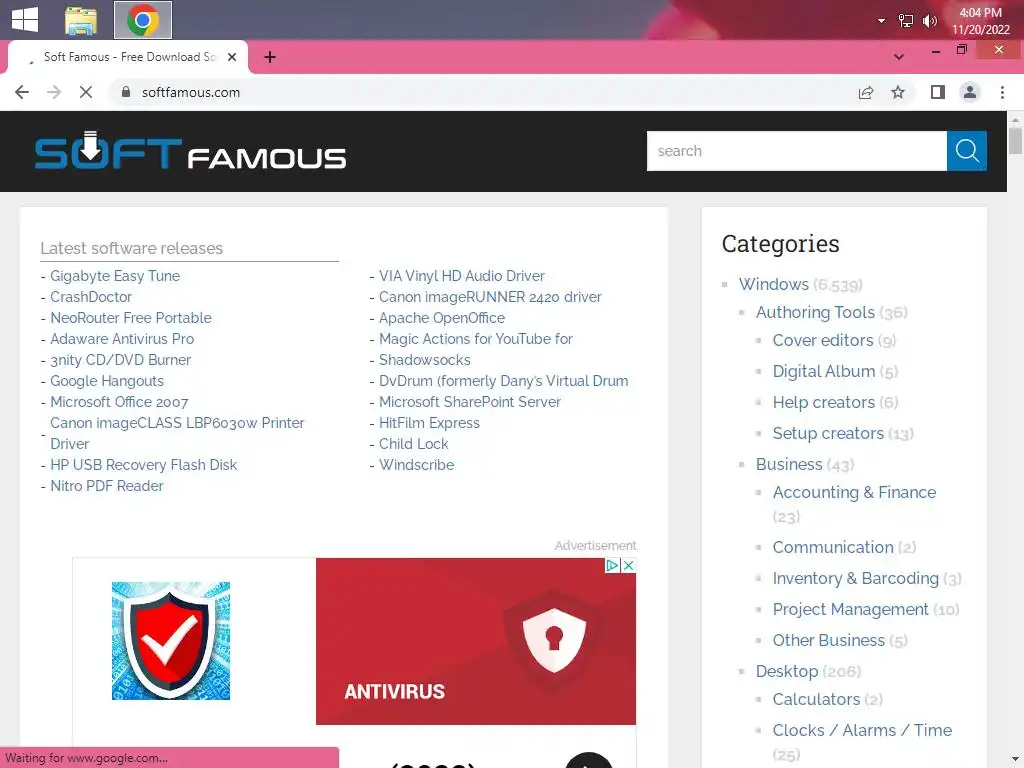Open Google Hangouts link

(x=107, y=381)
